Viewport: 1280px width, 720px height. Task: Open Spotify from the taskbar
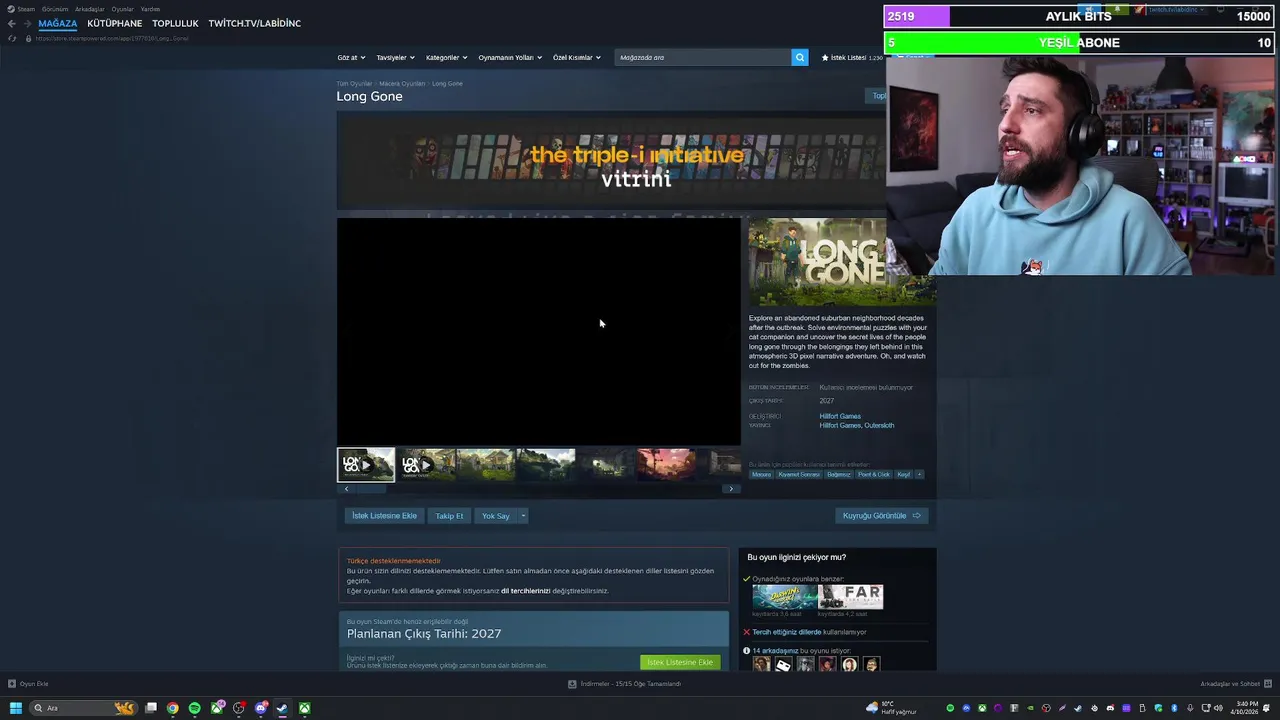click(x=195, y=708)
